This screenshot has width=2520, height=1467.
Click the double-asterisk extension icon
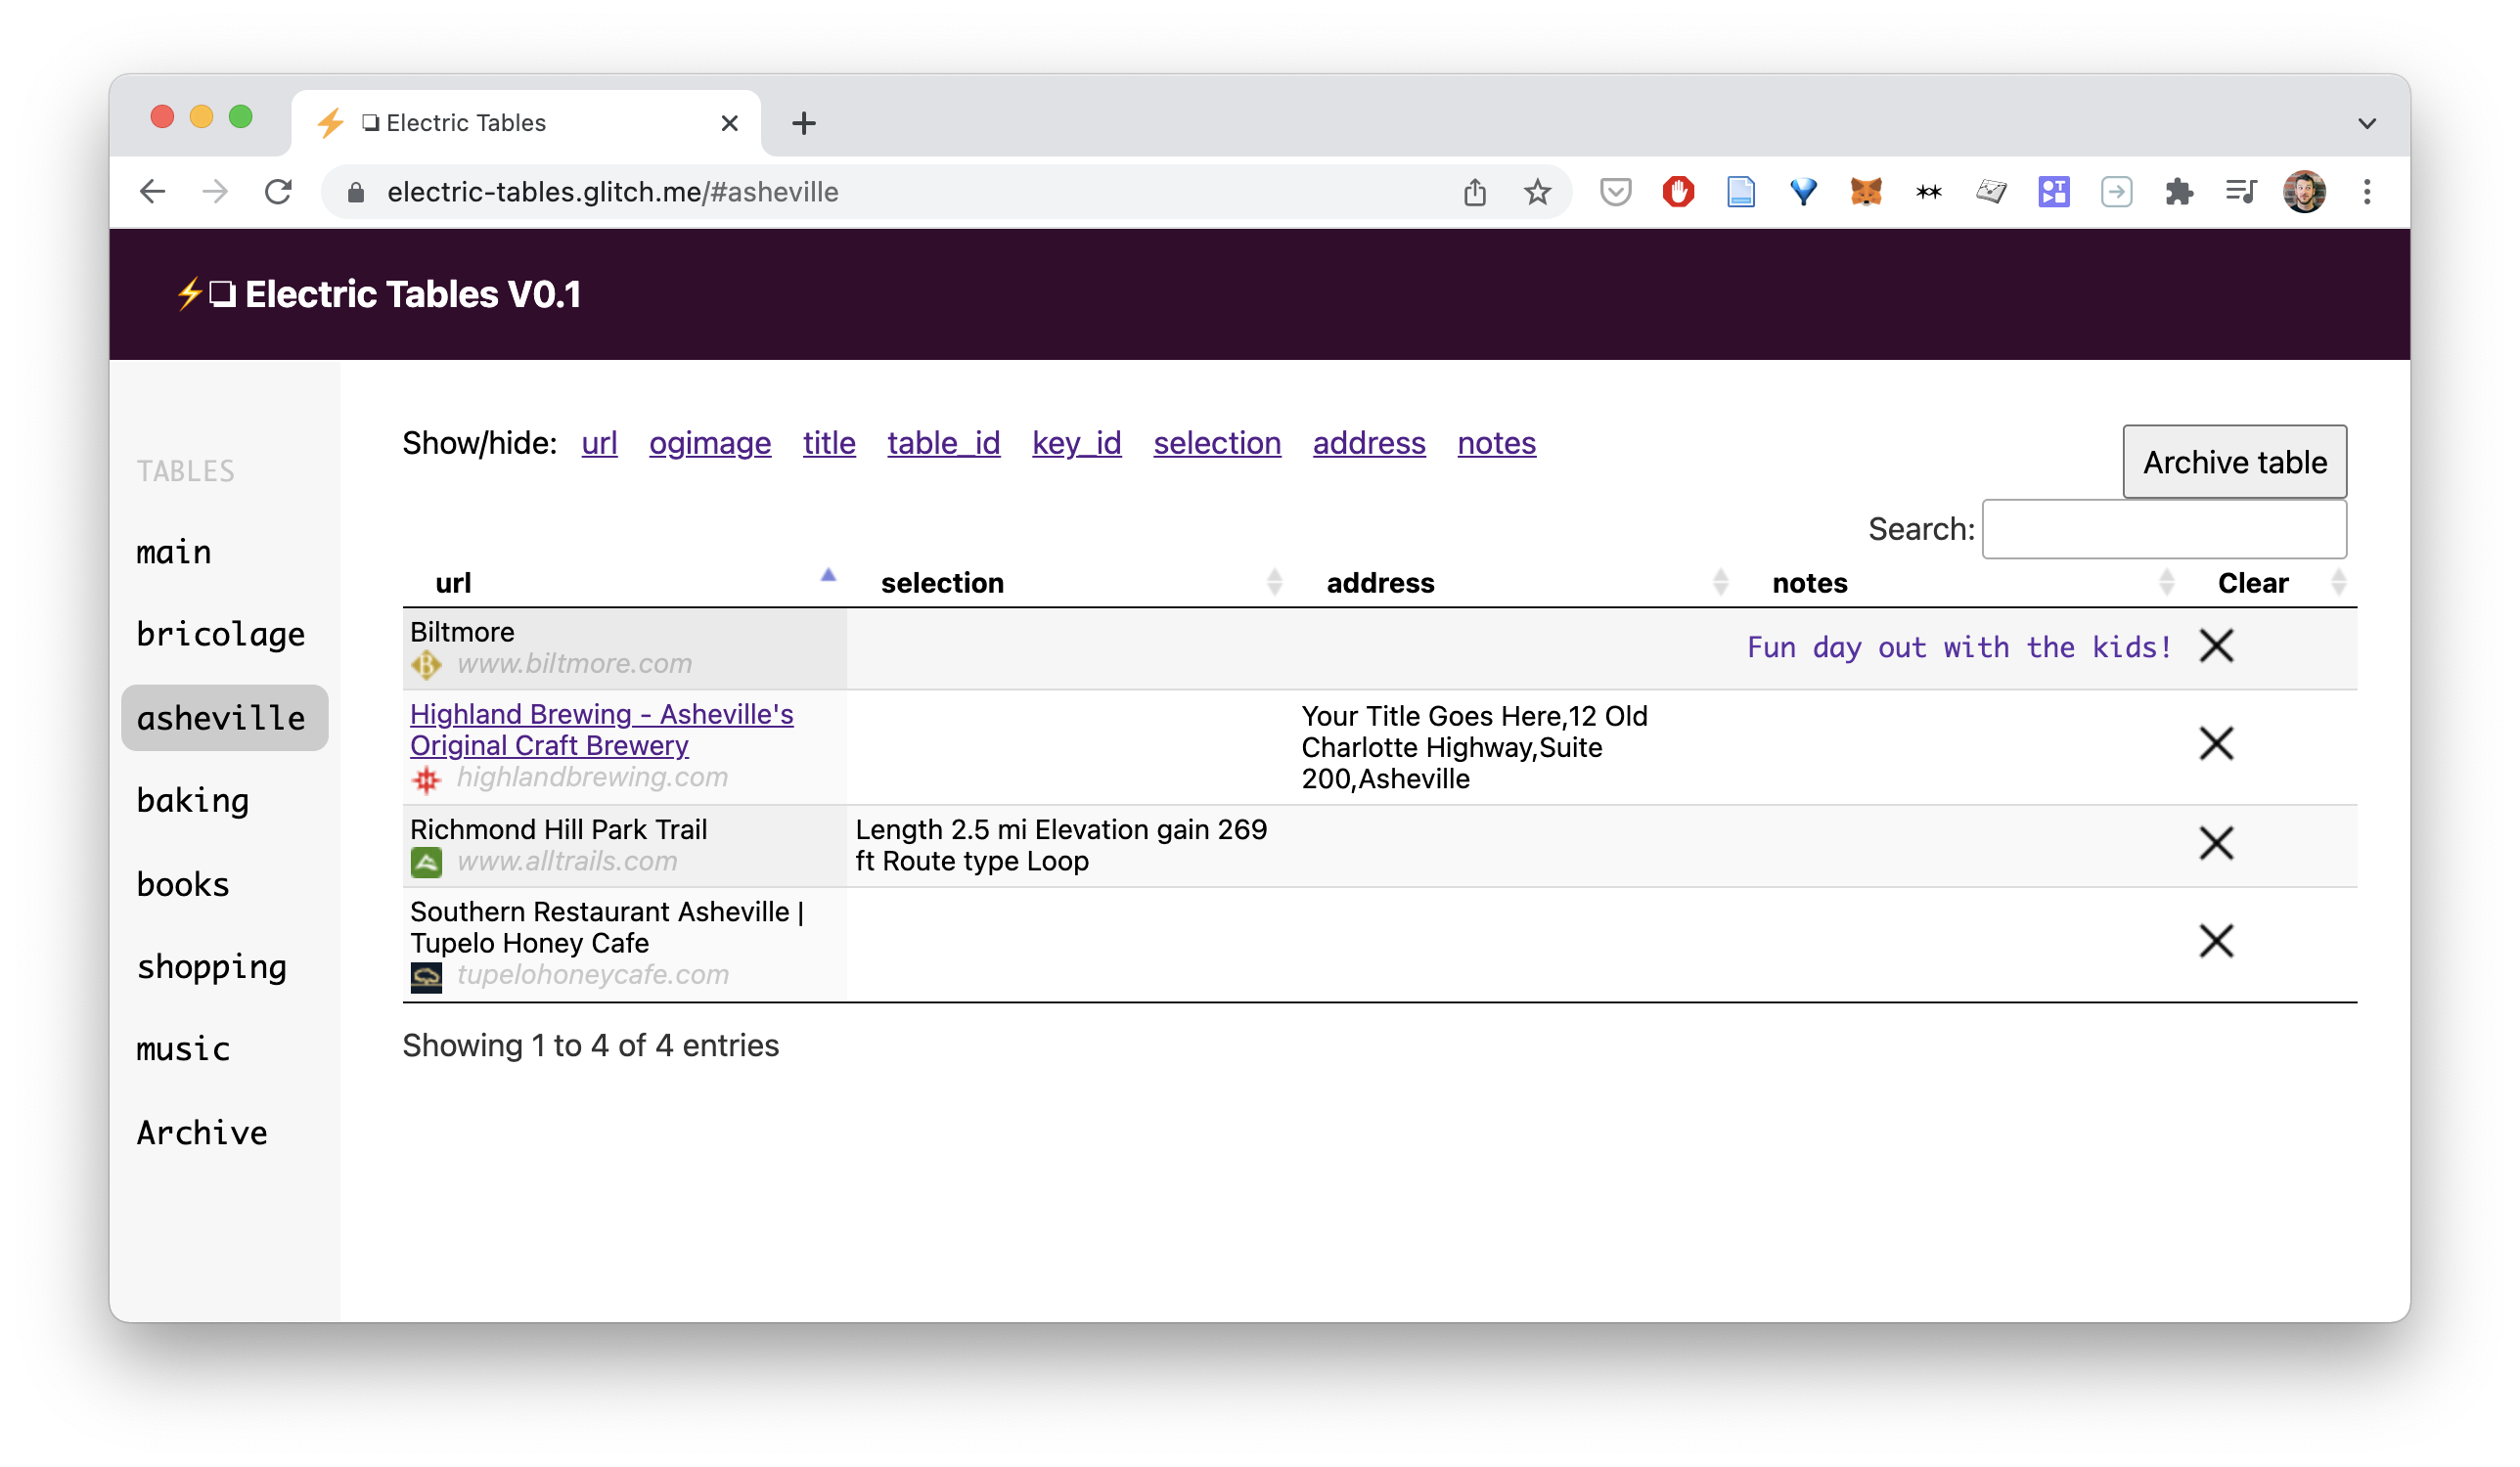pyautogui.click(x=1929, y=192)
